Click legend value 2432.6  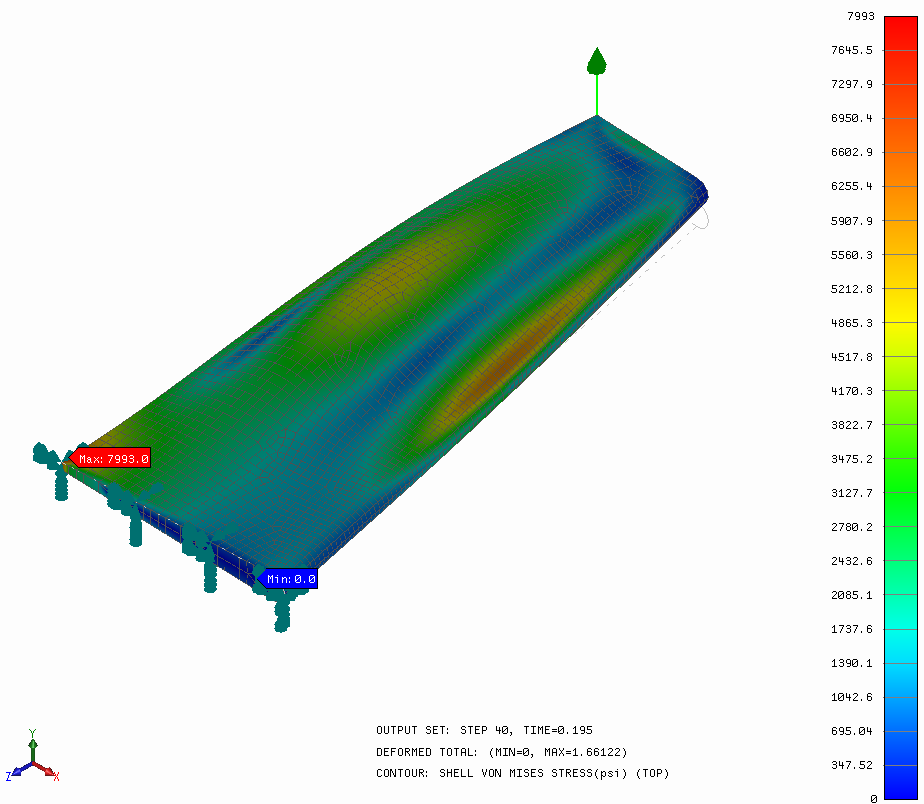(x=852, y=561)
